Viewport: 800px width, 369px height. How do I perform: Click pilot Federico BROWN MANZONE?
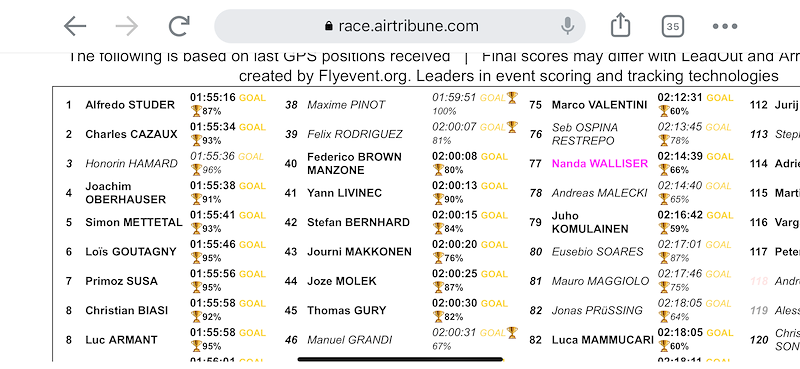click(x=354, y=163)
